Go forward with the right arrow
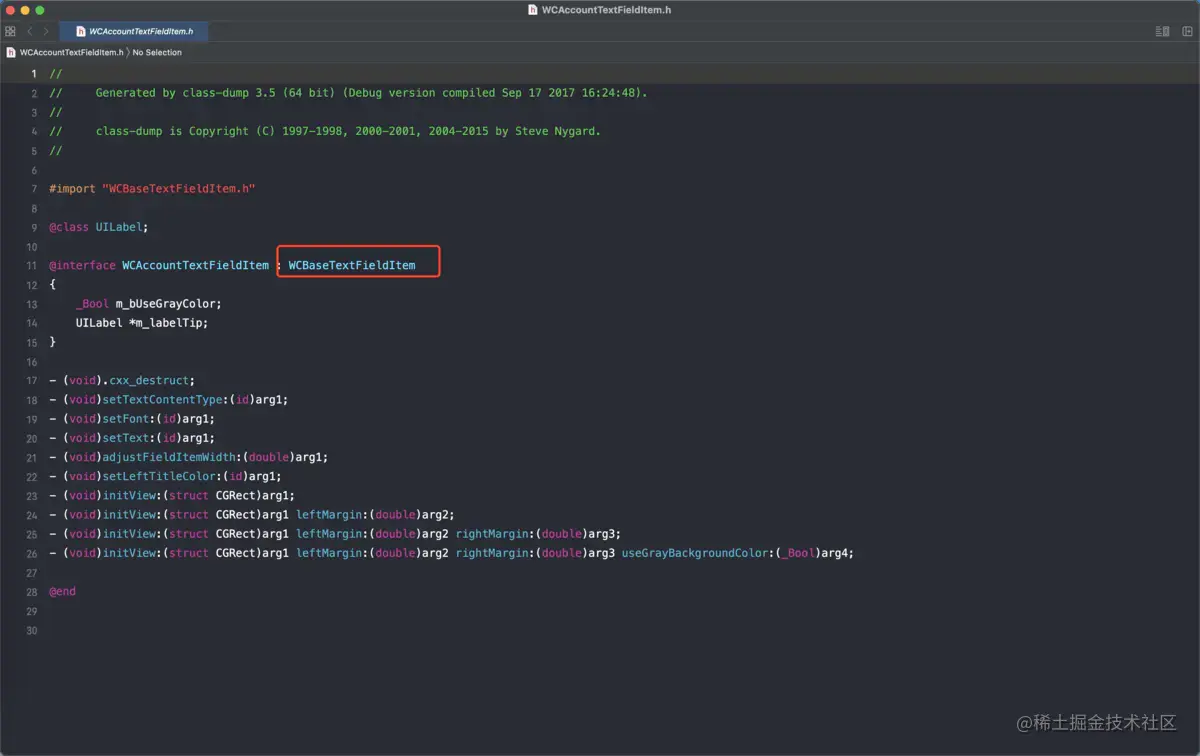The width and height of the screenshot is (1200, 756). 45,31
